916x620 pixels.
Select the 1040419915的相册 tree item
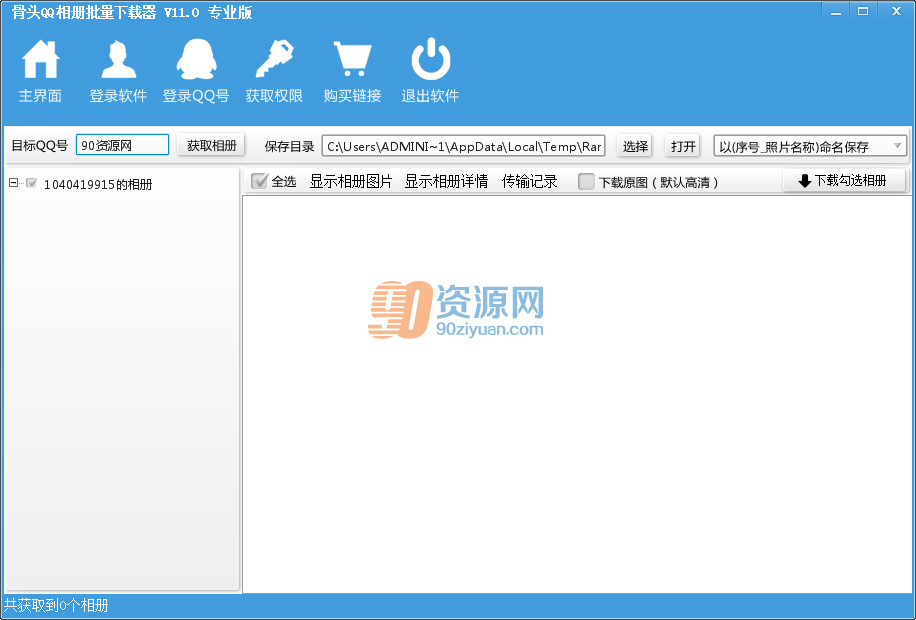[98, 184]
